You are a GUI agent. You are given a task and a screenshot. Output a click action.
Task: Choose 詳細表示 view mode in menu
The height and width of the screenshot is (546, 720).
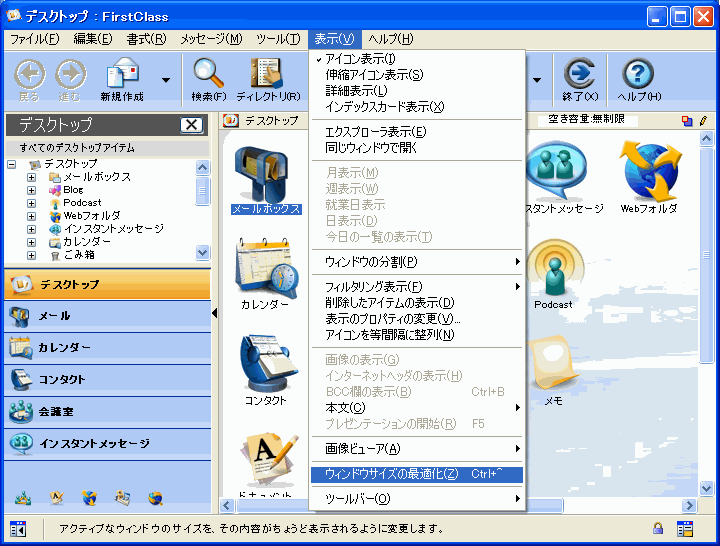pyautogui.click(x=356, y=91)
